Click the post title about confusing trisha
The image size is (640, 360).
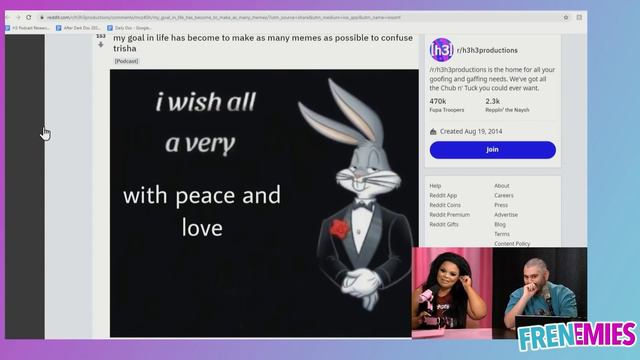coord(263,43)
